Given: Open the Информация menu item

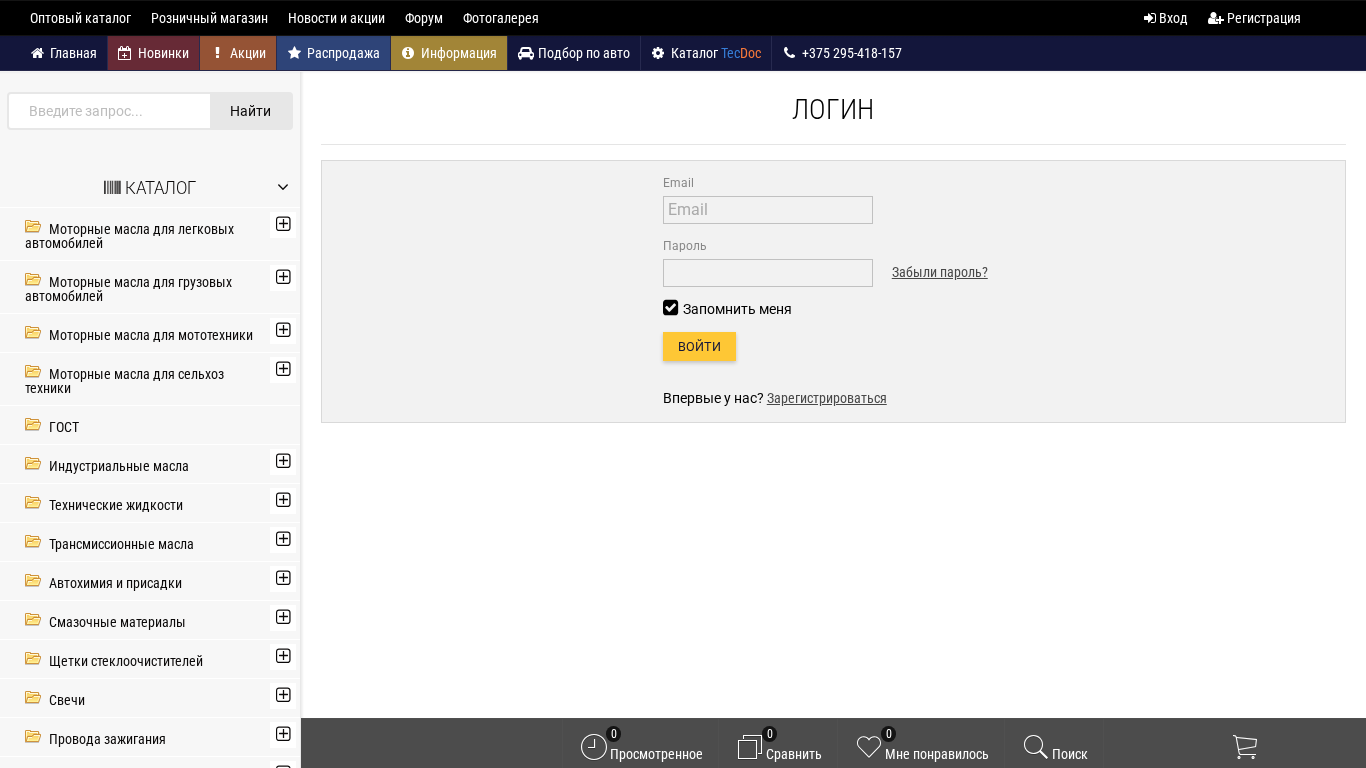Looking at the screenshot, I should [x=449, y=53].
